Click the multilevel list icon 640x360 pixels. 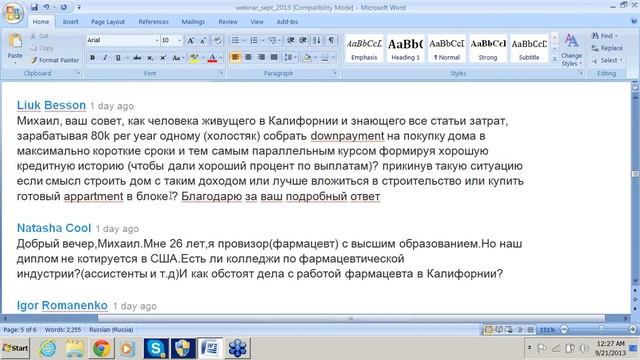coord(272,40)
